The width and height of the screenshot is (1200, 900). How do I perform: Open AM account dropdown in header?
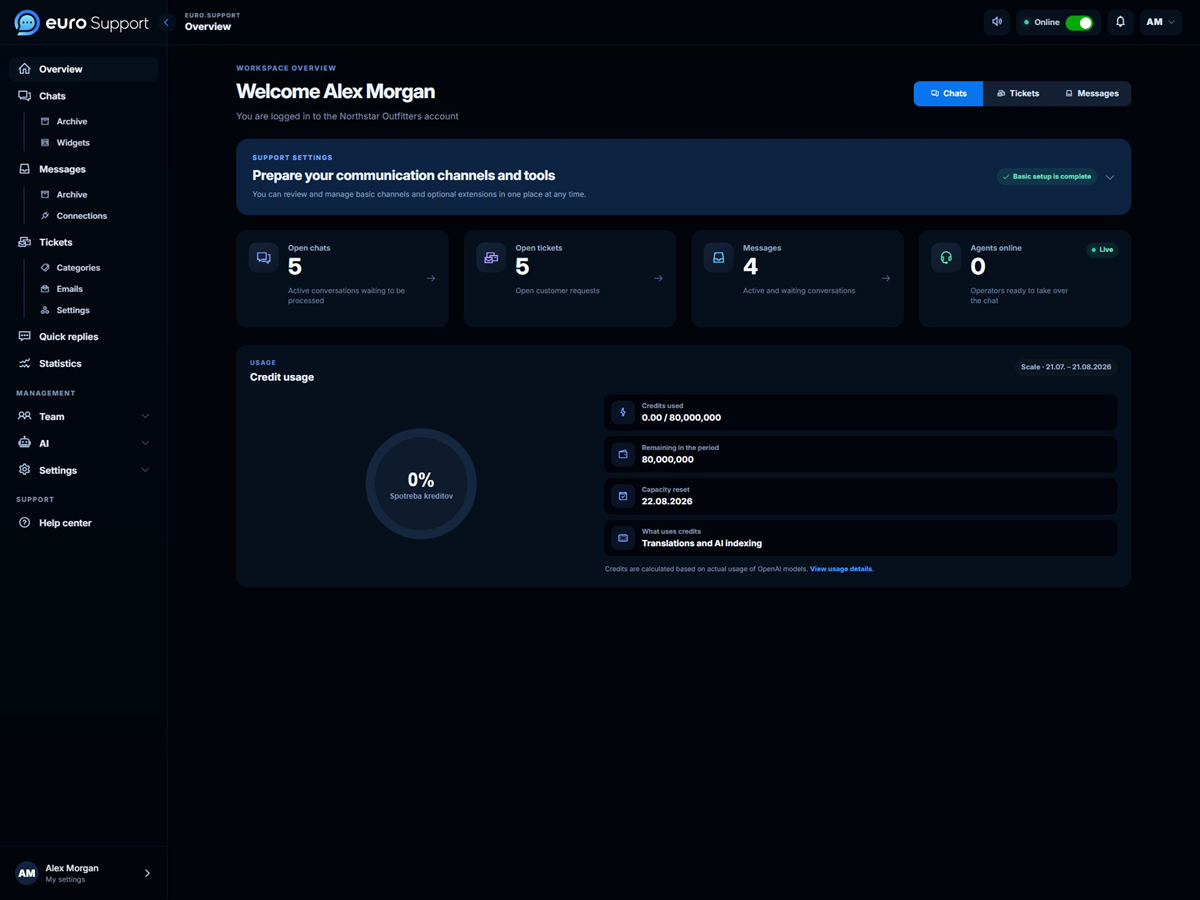click(1160, 22)
